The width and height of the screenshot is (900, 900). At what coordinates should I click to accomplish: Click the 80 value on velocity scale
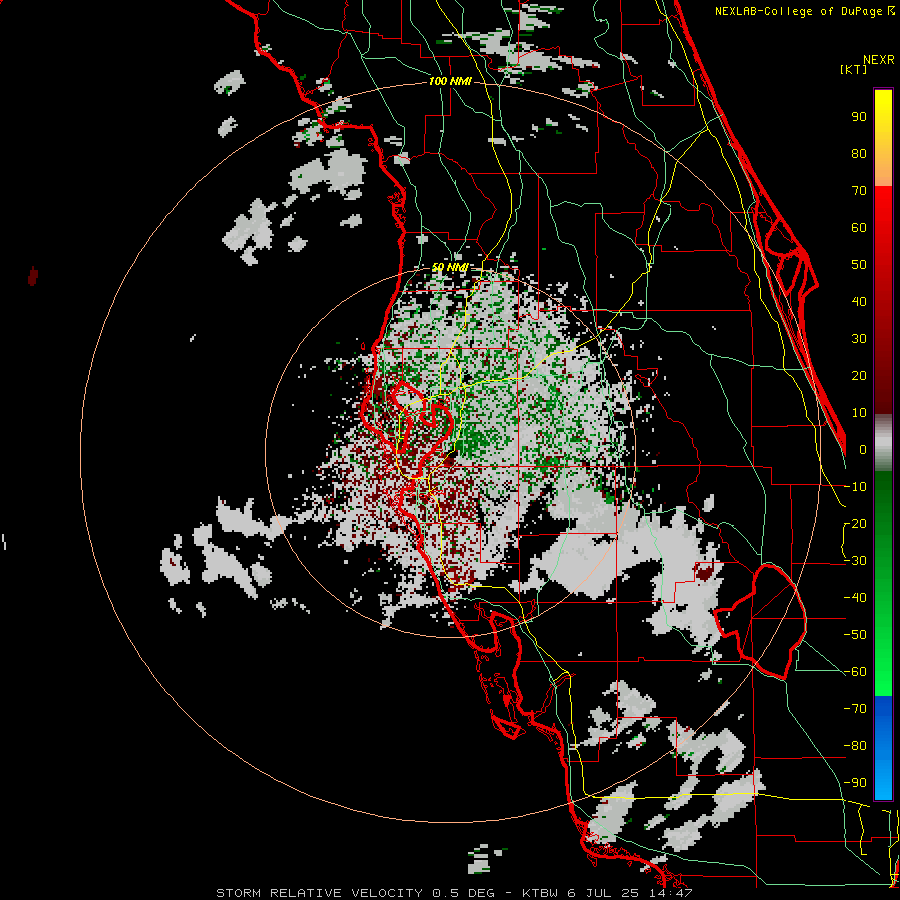(859, 154)
